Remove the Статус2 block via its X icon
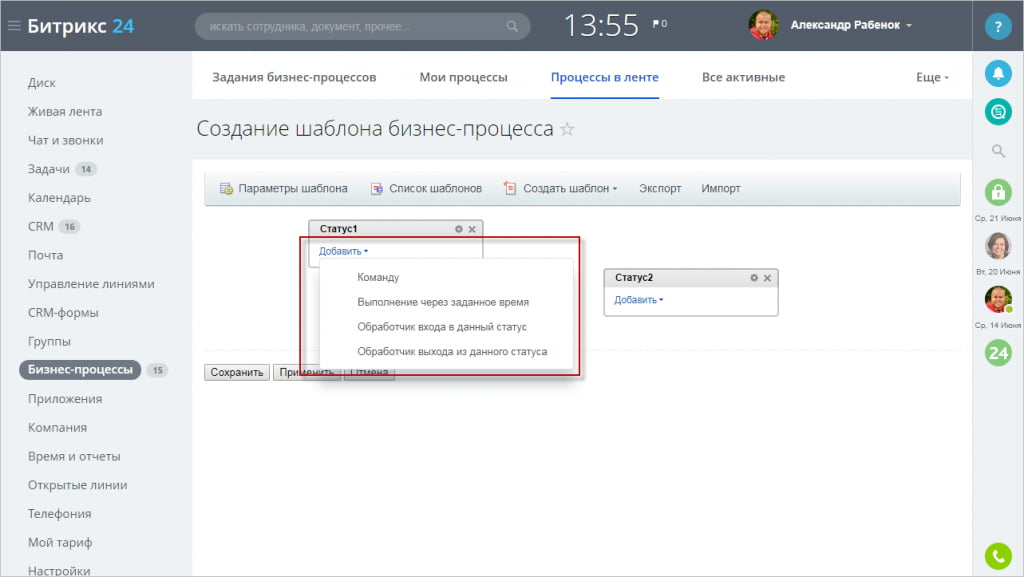Screen dimensions: 1024x577 [x=767, y=278]
